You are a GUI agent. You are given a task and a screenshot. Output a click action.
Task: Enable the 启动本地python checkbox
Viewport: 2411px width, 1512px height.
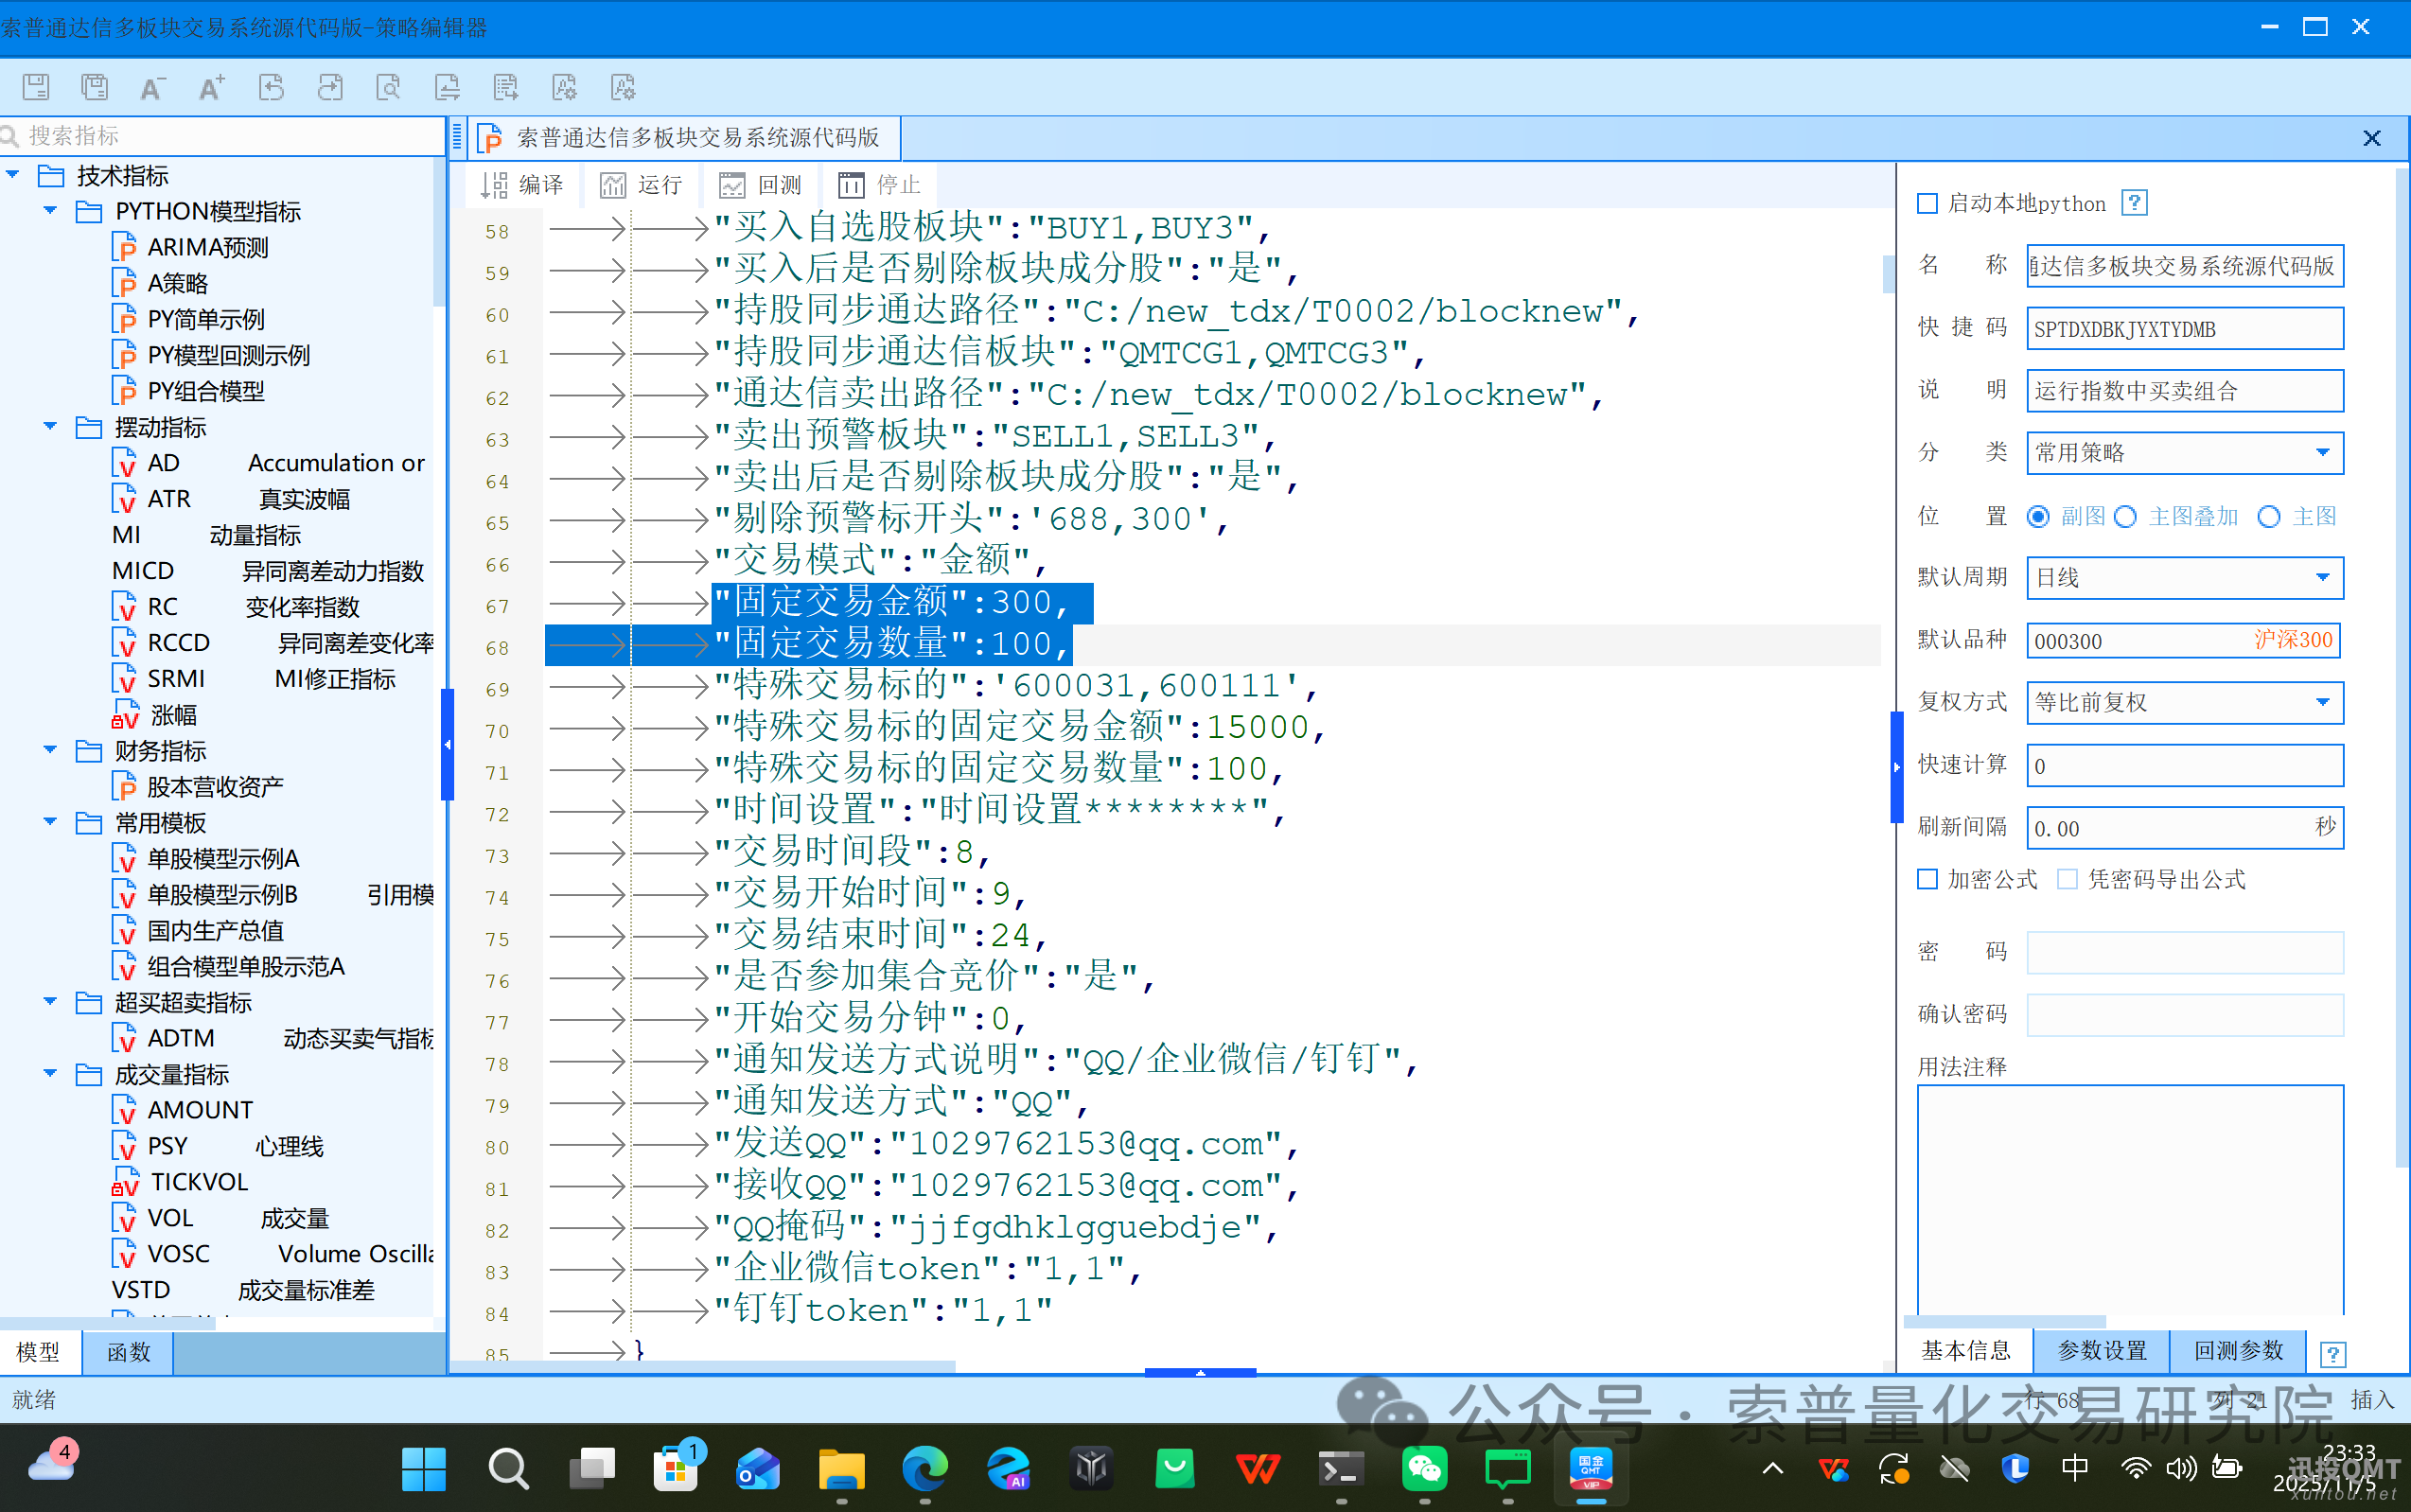pos(1927,203)
